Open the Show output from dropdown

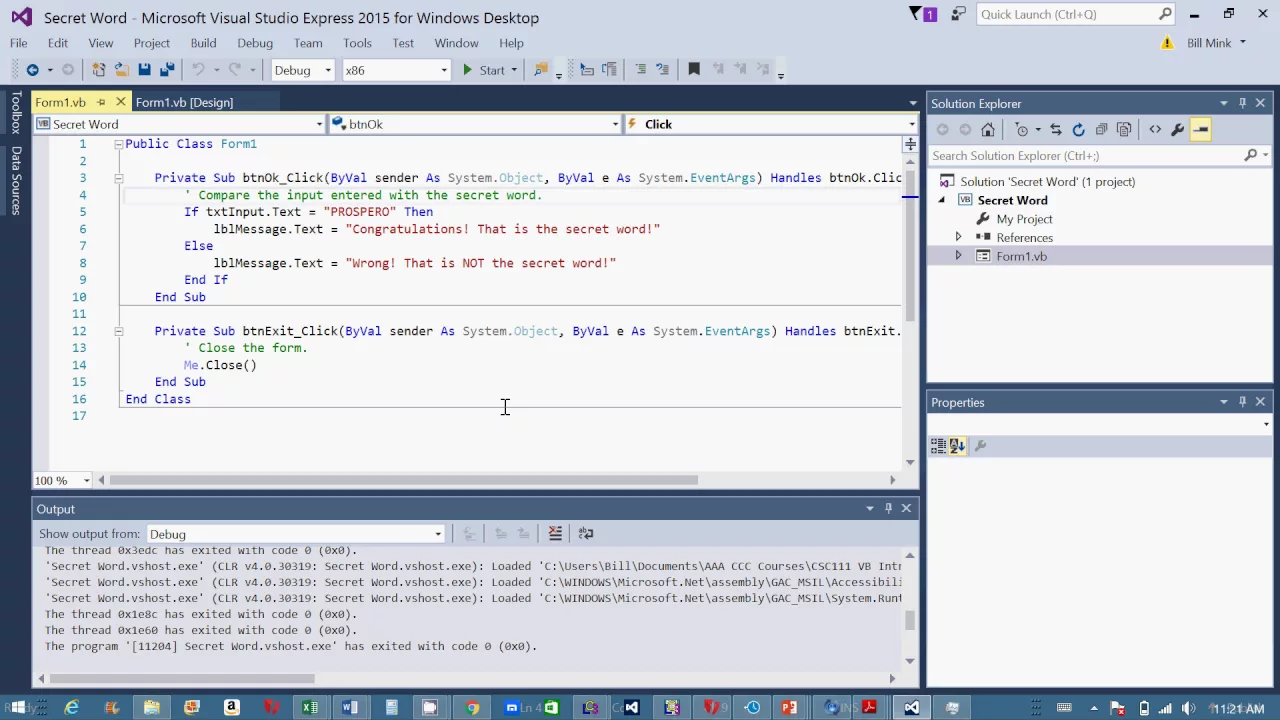point(295,534)
